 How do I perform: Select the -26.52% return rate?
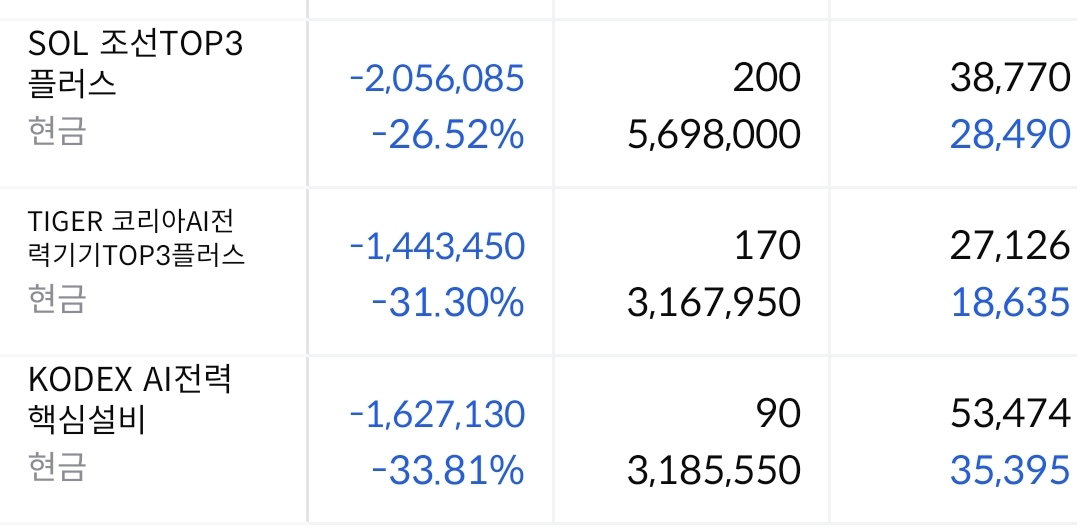point(448,134)
